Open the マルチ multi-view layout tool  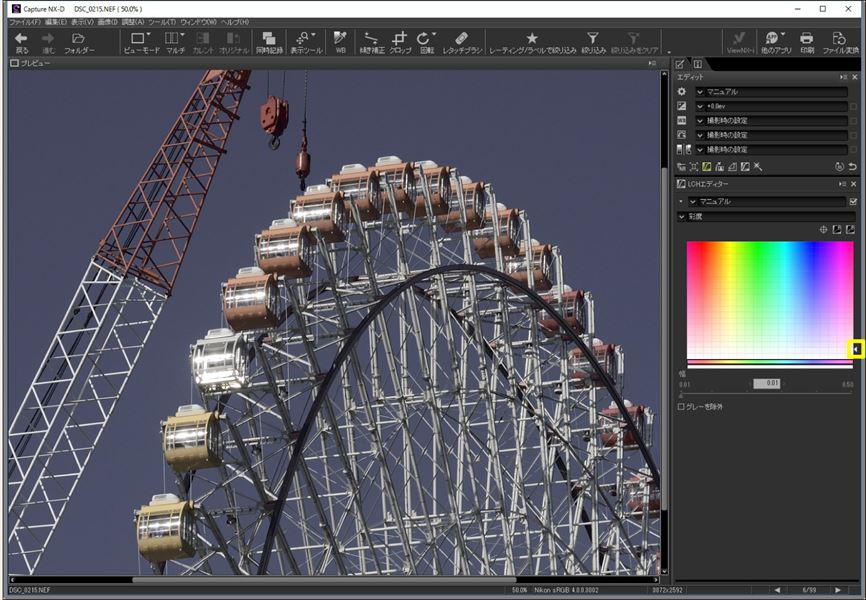click(x=175, y=42)
